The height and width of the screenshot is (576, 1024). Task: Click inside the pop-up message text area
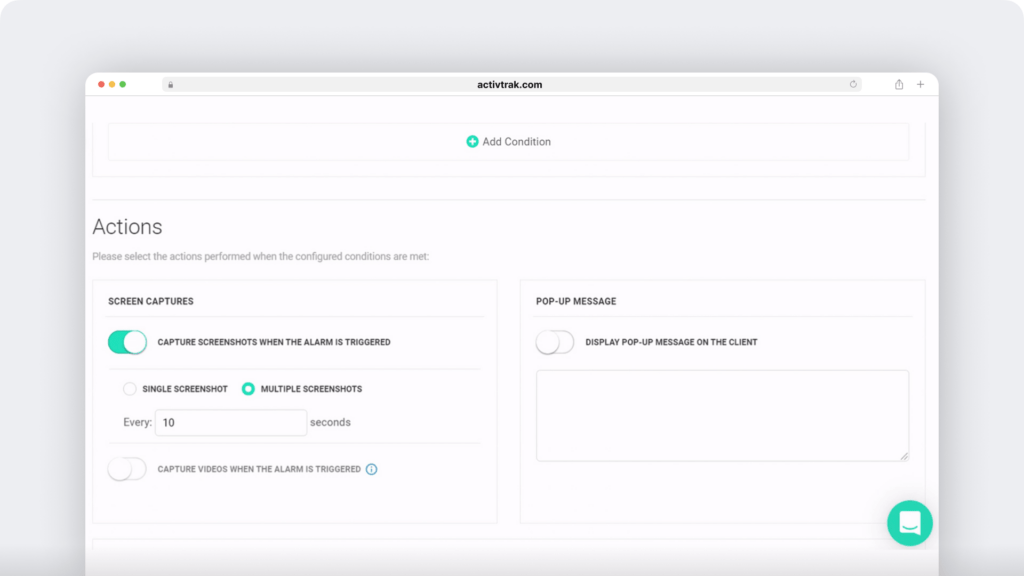[722, 415]
